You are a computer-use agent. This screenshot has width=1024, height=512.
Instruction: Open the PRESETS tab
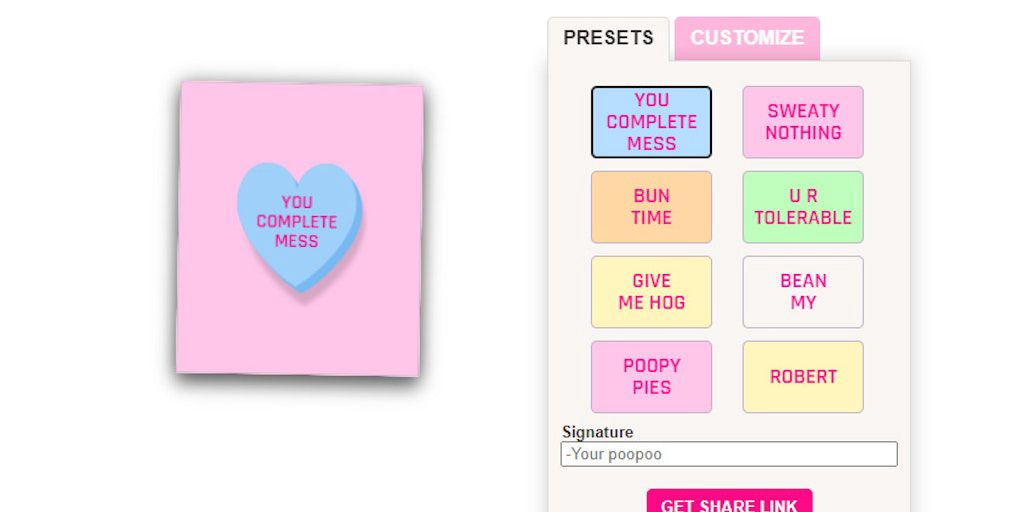pyautogui.click(x=608, y=38)
